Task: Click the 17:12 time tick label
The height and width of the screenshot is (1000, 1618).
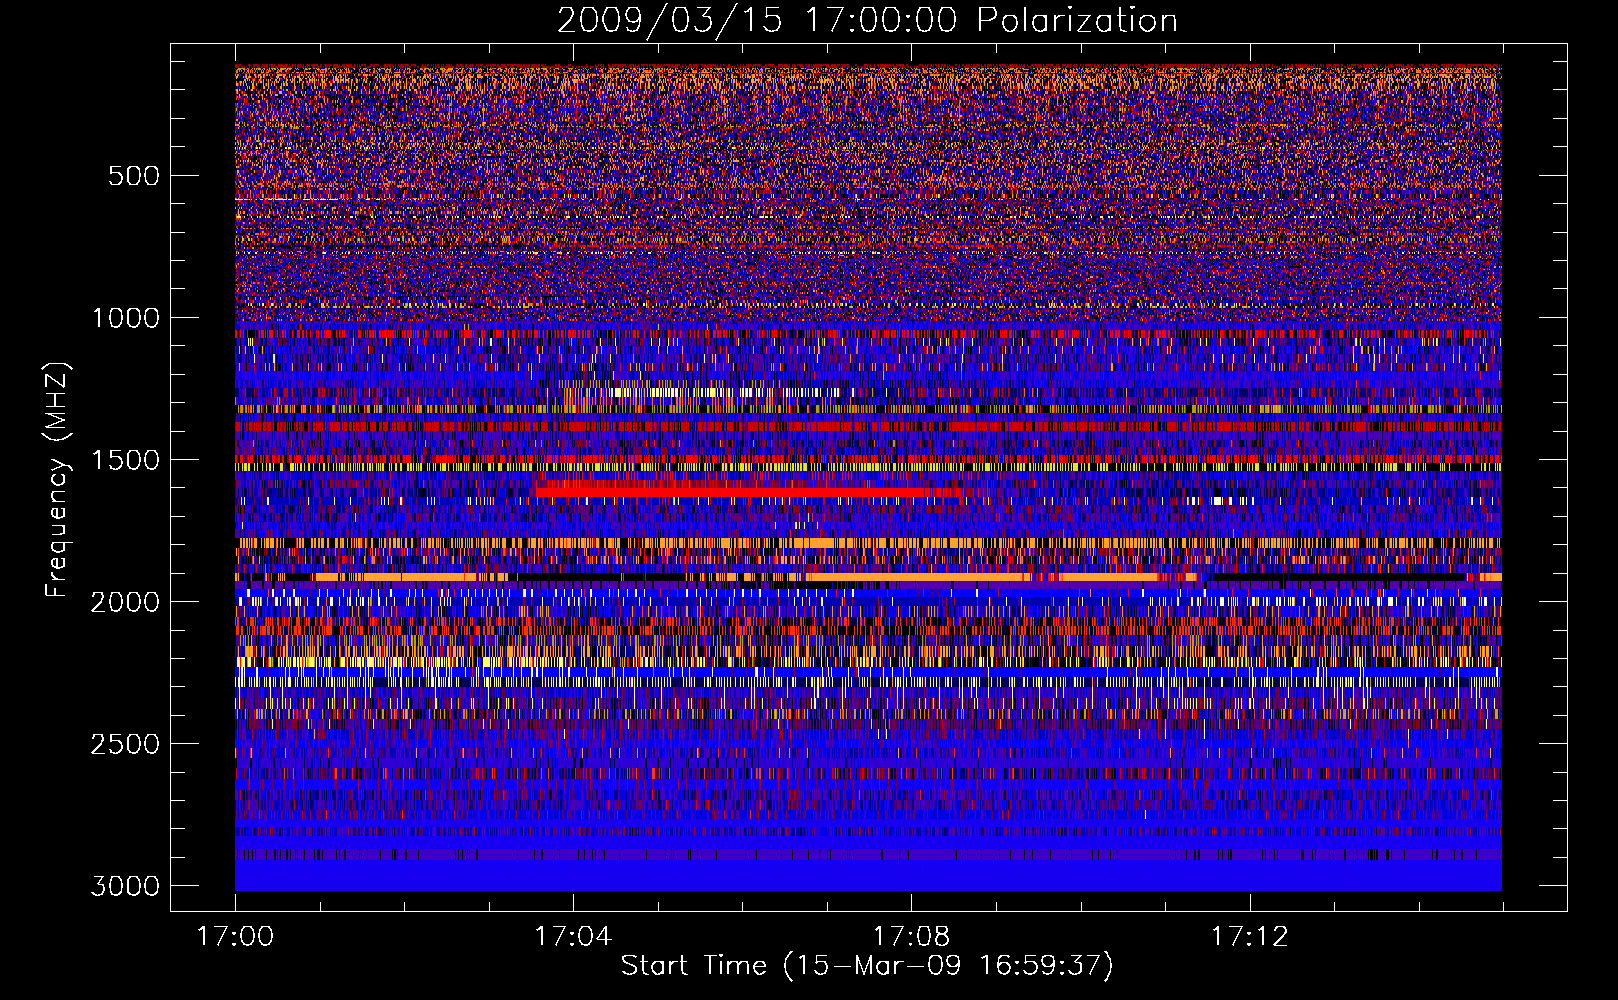Action: 1249,937
